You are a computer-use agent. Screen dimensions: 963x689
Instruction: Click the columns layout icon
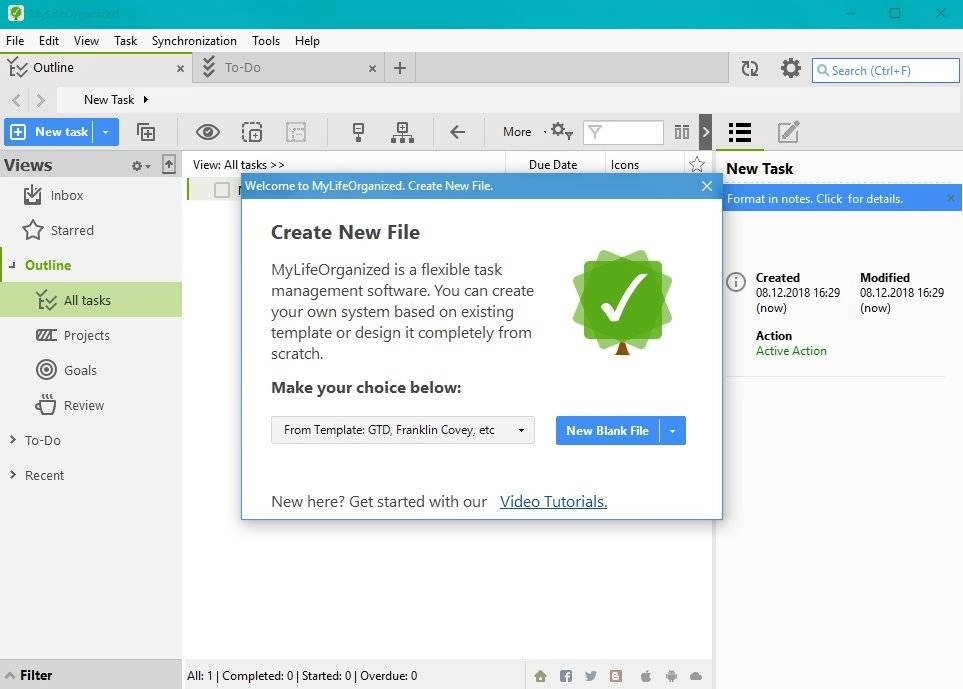pos(682,132)
